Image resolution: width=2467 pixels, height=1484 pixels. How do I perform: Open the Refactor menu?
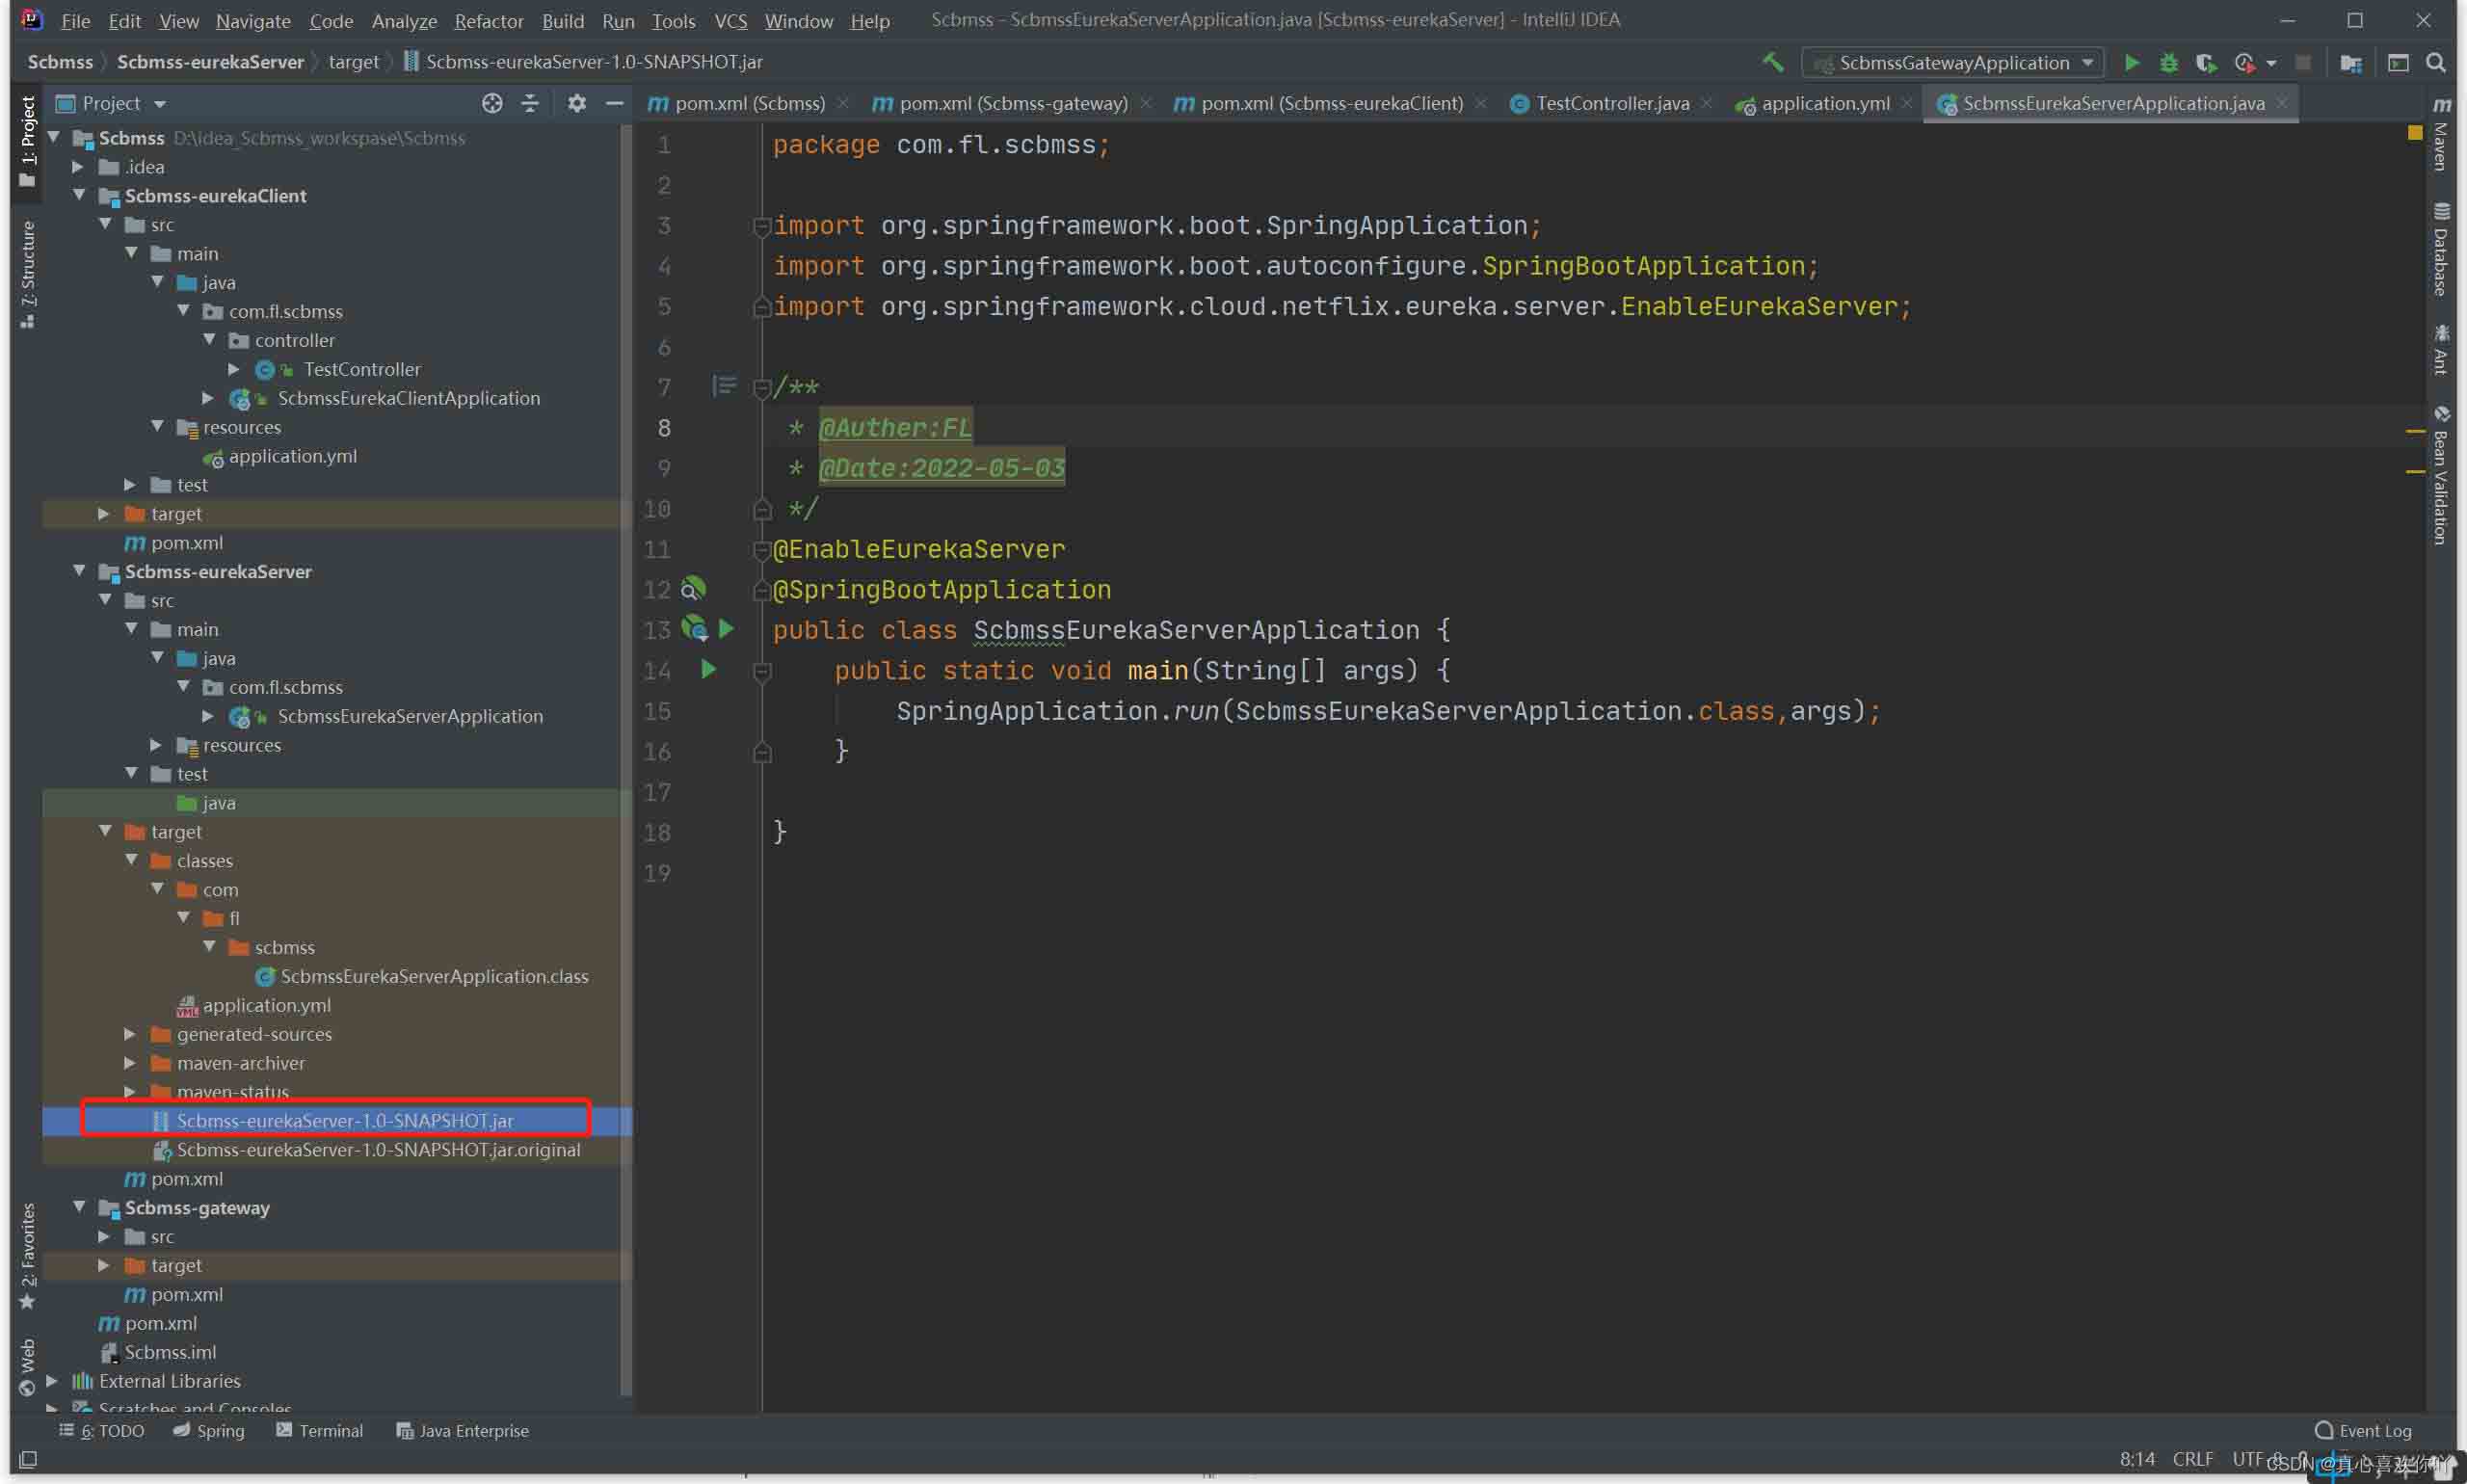tap(488, 21)
